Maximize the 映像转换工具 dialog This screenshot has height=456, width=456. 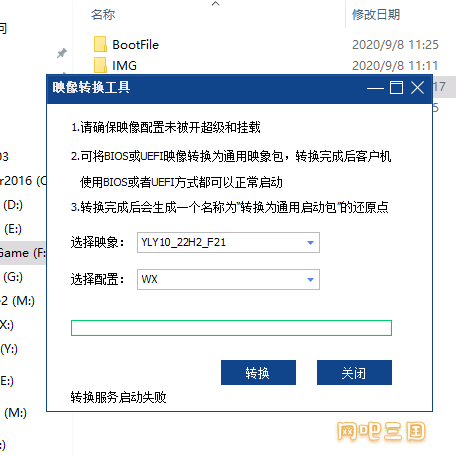[x=396, y=88]
